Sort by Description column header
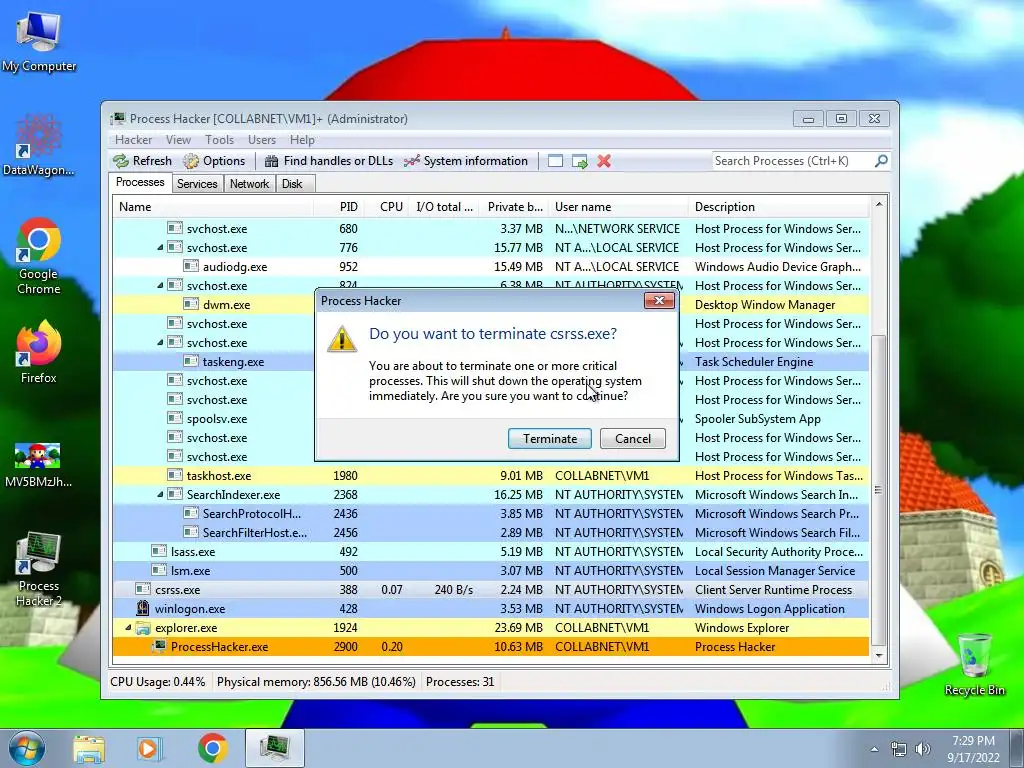This screenshot has width=1024, height=768. (x=779, y=206)
